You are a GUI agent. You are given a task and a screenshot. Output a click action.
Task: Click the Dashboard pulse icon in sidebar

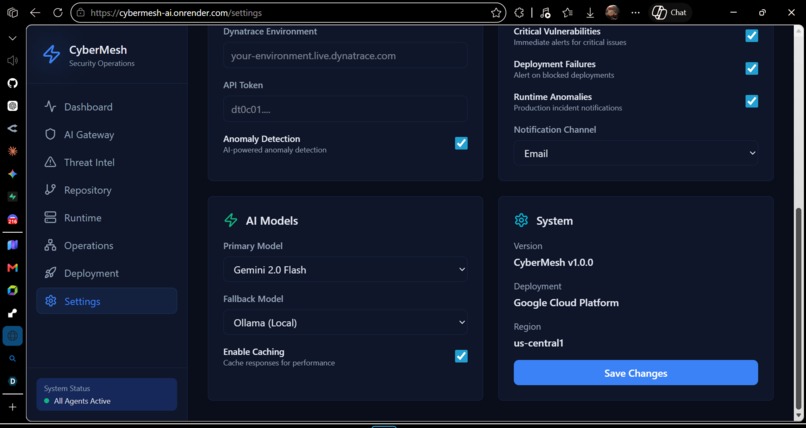pyautogui.click(x=50, y=106)
